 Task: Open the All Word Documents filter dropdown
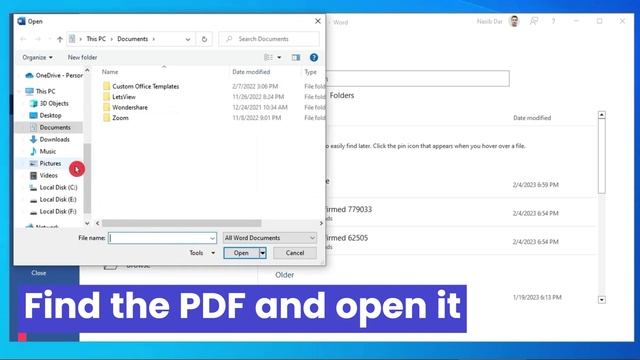[269, 238]
